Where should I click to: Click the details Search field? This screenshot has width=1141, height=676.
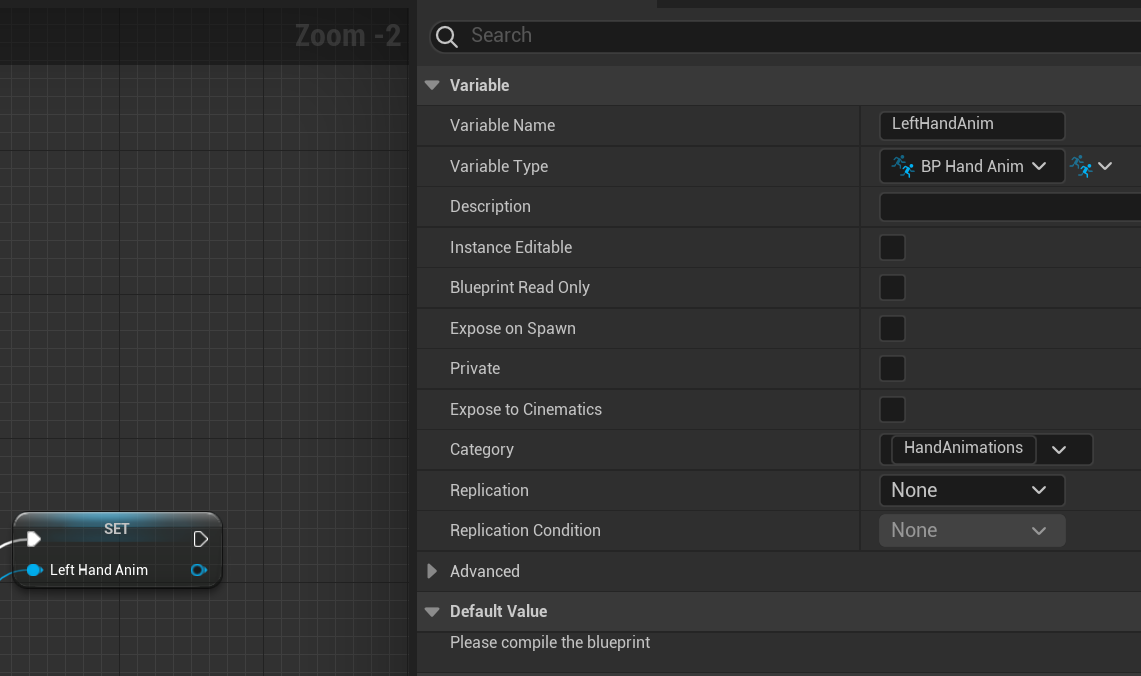790,37
